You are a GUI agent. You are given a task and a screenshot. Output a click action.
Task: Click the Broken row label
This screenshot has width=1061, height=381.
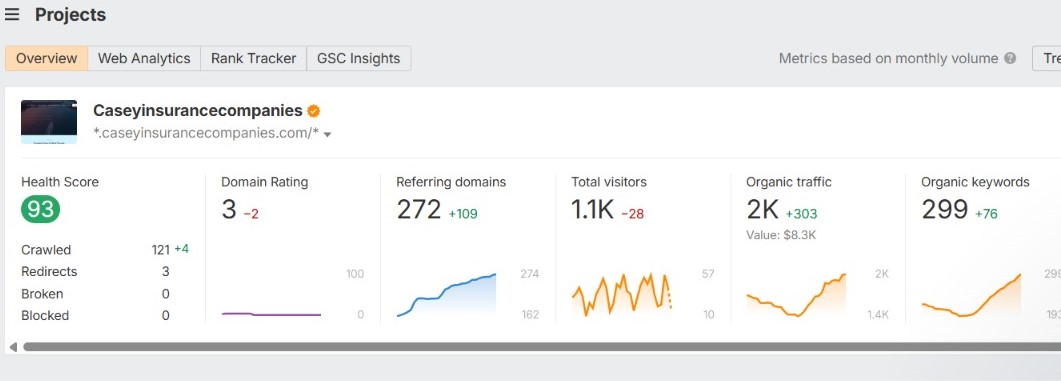pyautogui.click(x=42, y=294)
